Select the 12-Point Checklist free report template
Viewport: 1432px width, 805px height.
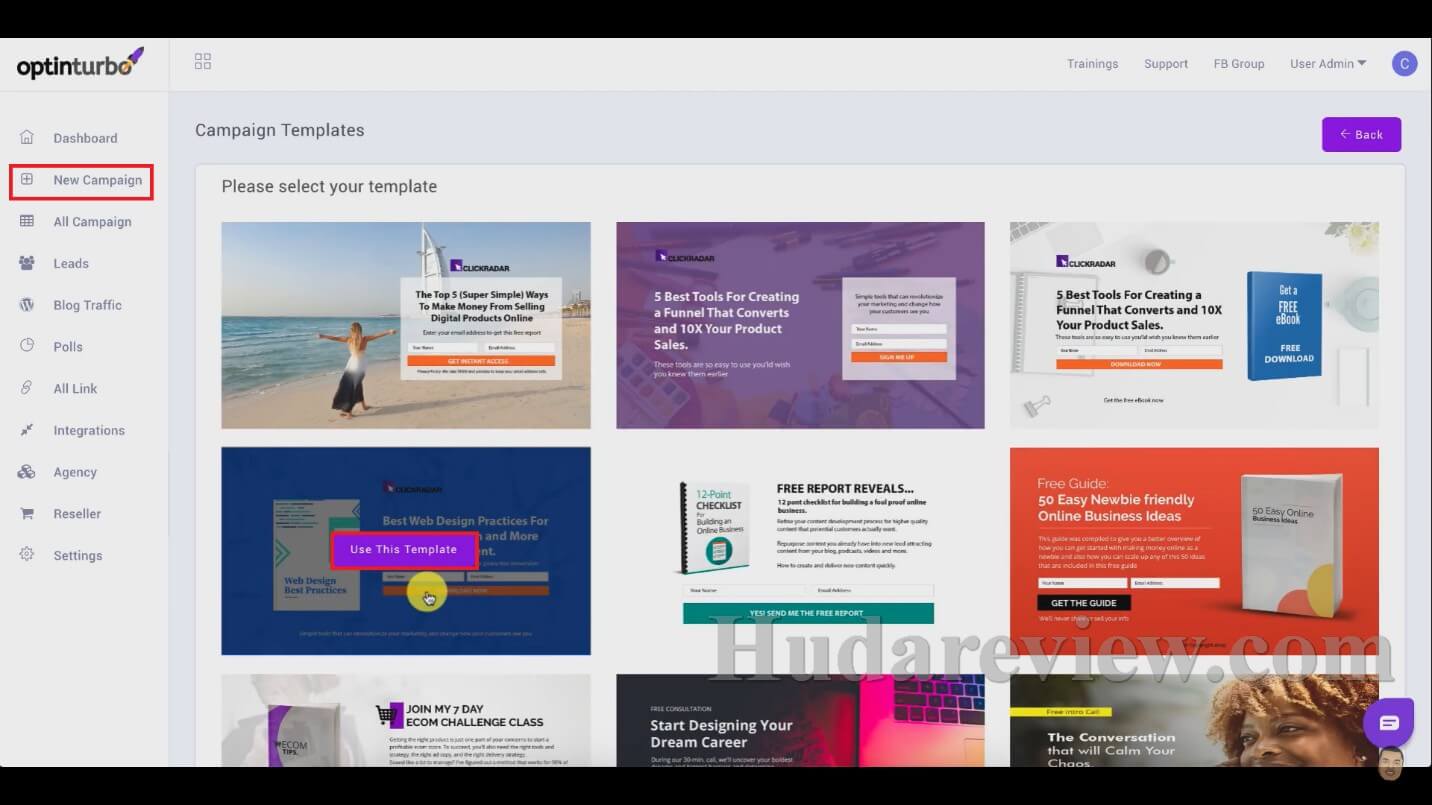(800, 551)
